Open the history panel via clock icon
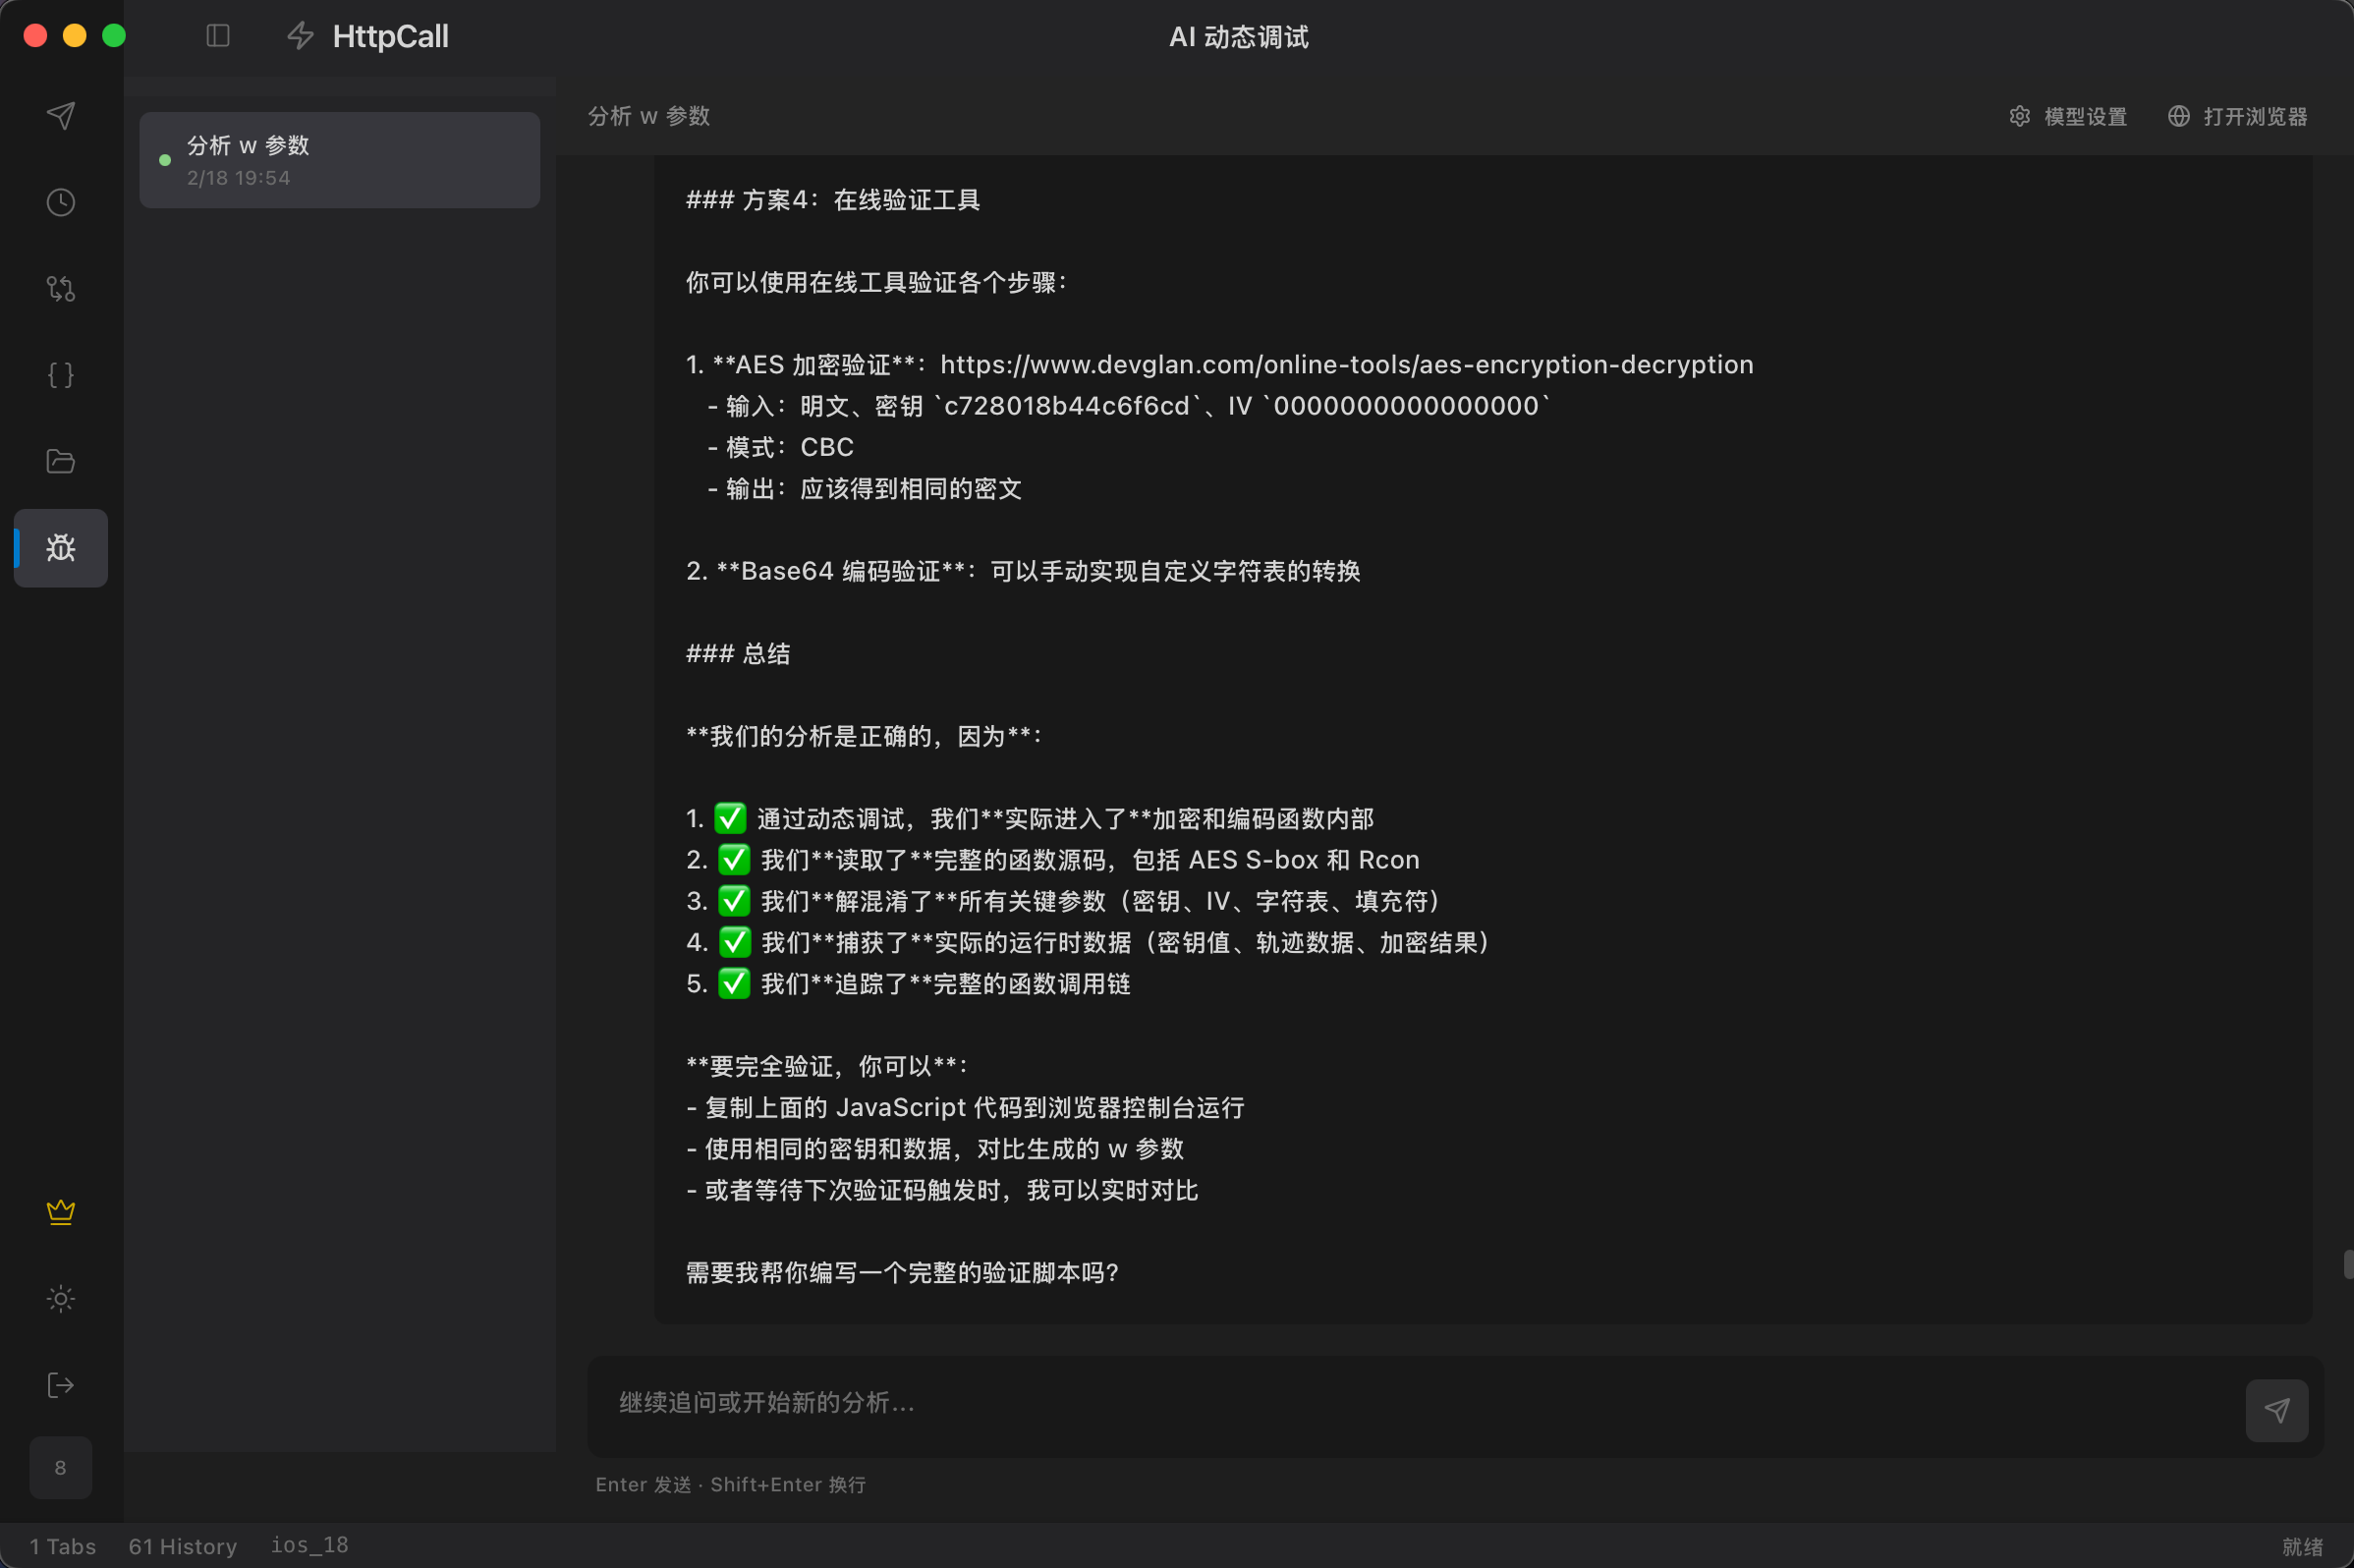This screenshot has height=1568, width=2354. 60,201
